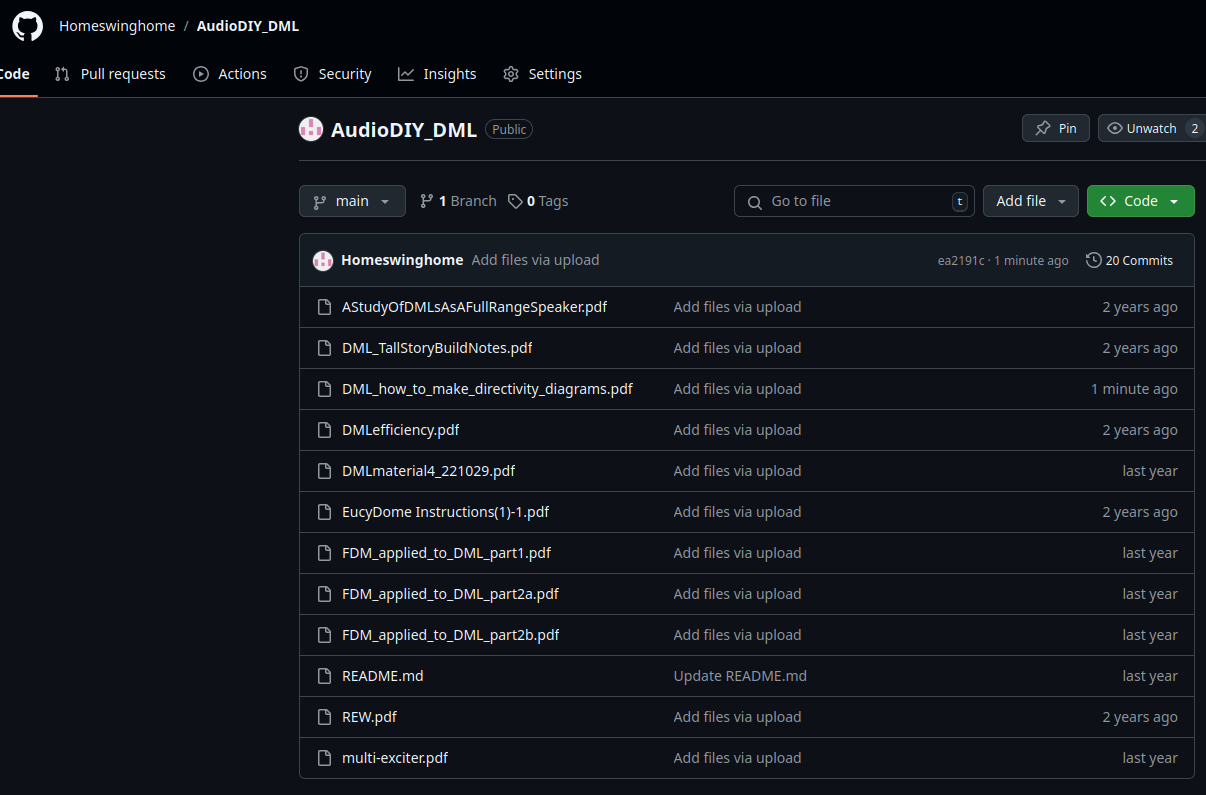Screen dimensions: 1206x795
Task: Open EucyDome Instructions(1)-1.pdf
Action: point(445,512)
